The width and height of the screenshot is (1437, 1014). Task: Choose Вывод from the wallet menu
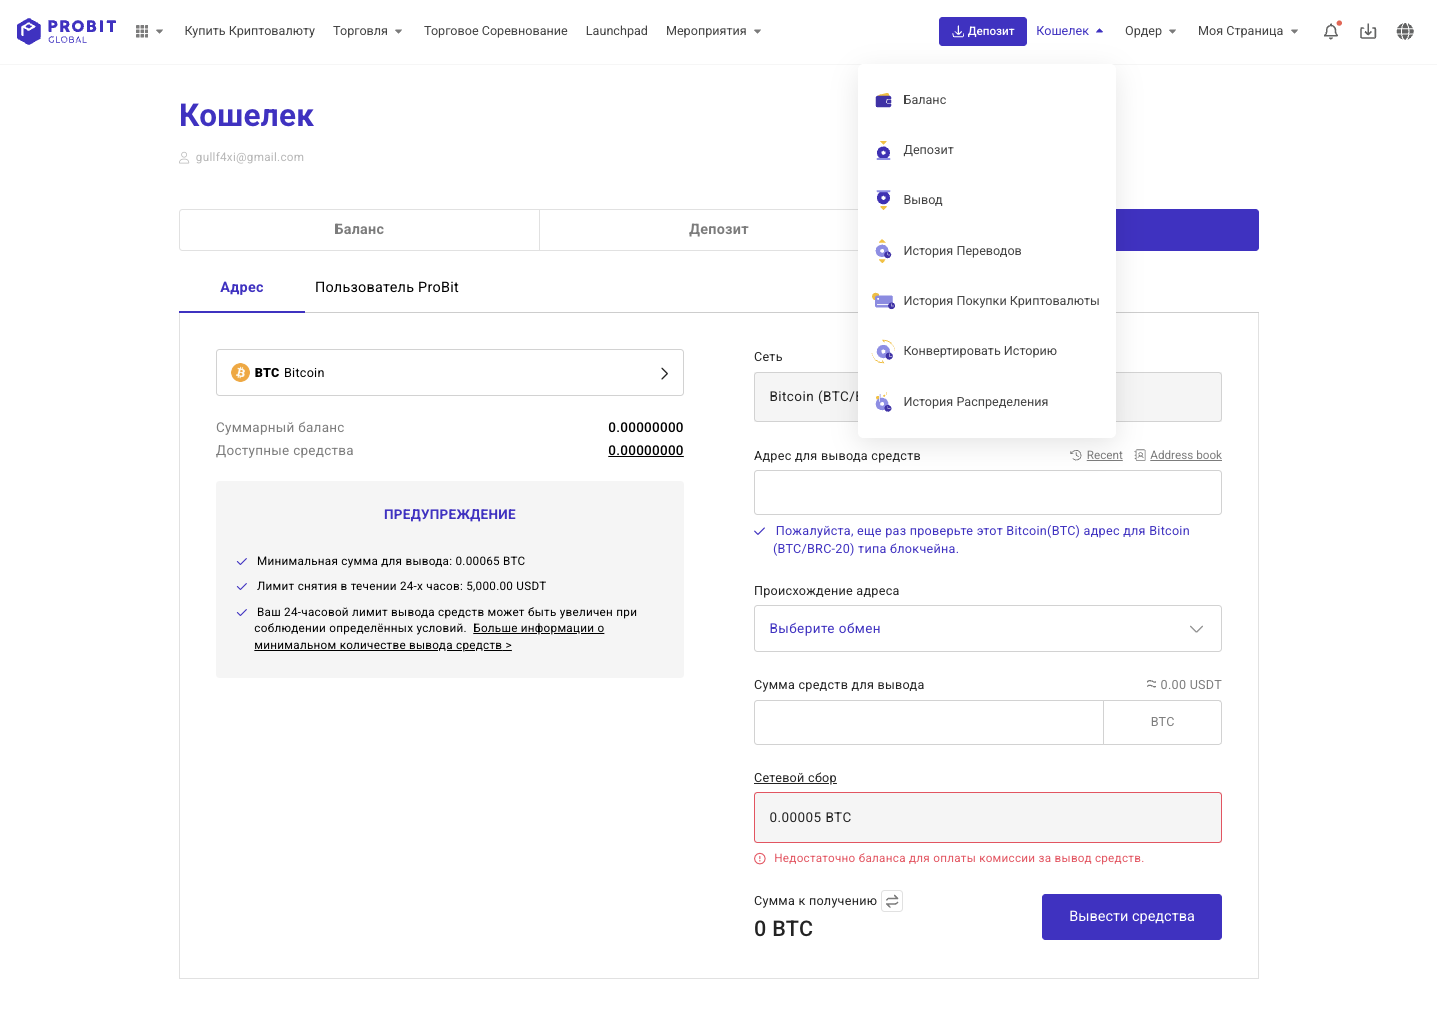[x=922, y=200]
